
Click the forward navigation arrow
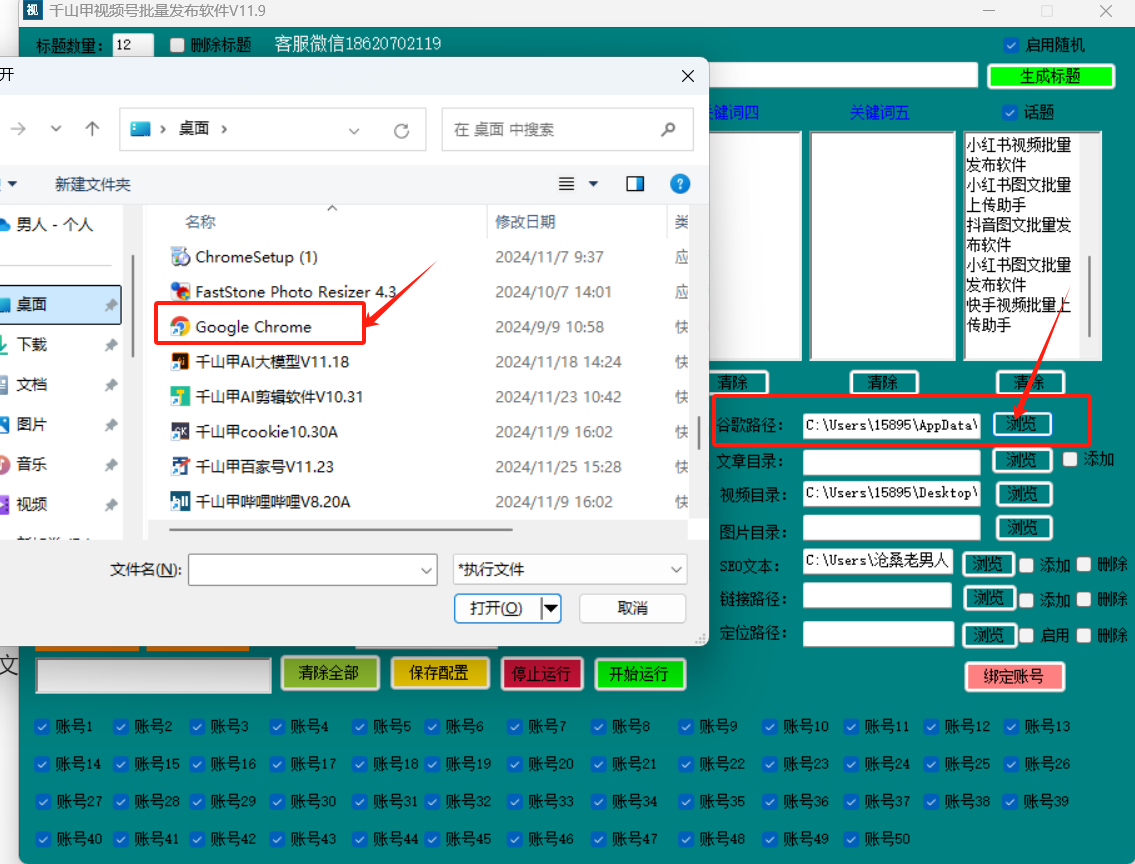coord(18,129)
